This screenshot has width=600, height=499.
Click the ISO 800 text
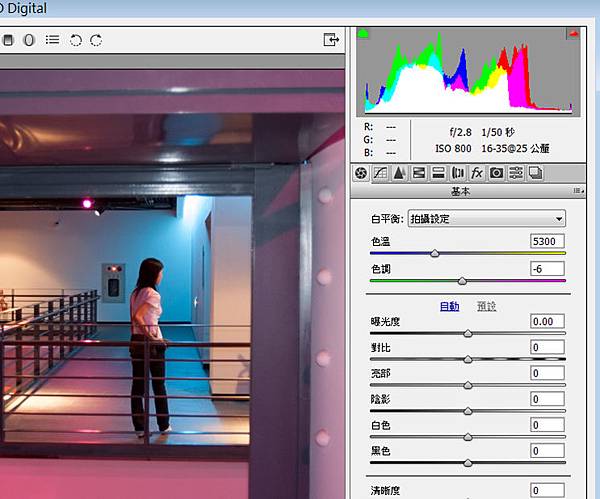[453, 148]
